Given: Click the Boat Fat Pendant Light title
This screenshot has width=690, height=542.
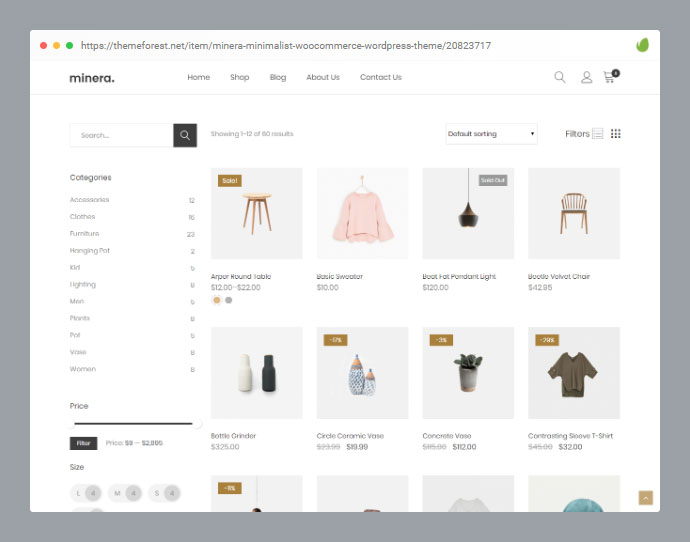Looking at the screenshot, I should (459, 276).
